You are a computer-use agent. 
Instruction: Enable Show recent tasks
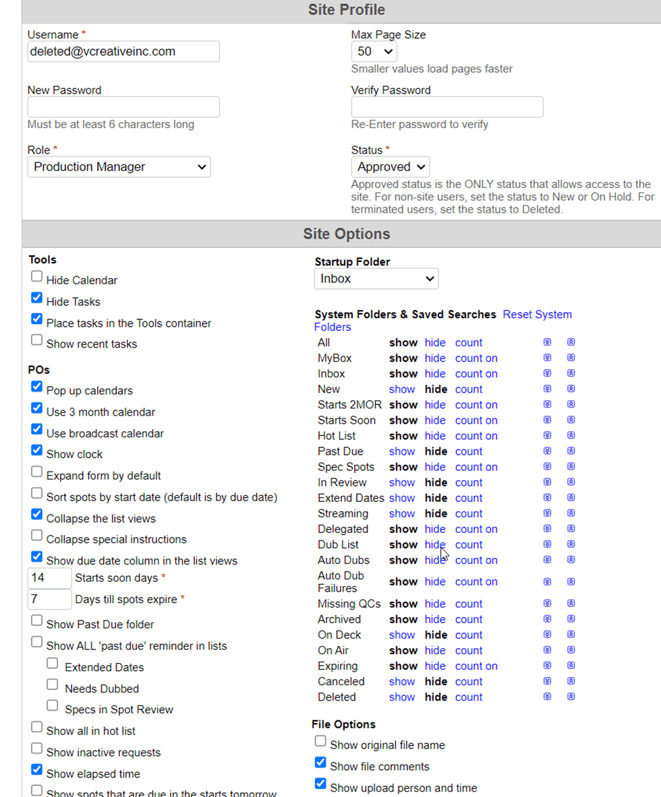[37, 340]
